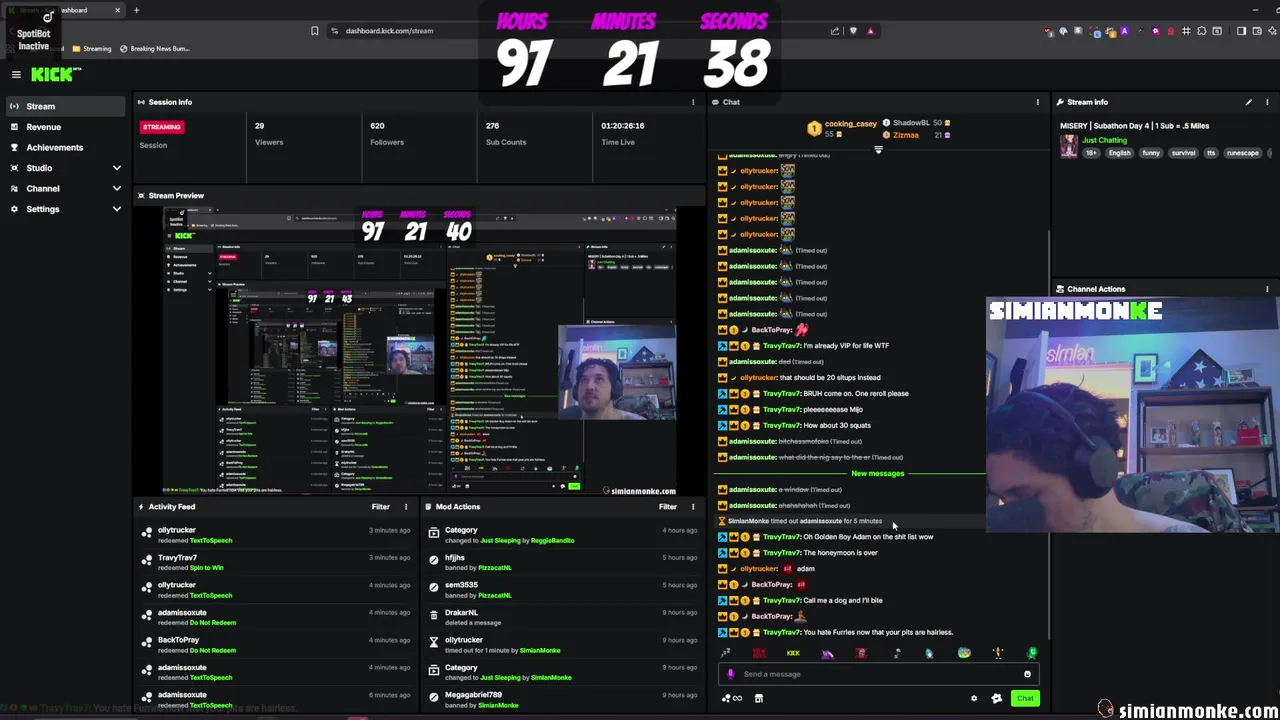This screenshot has height=720, width=1280.
Task: Open the Streaming bookmarks folder
Action: (92, 49)
